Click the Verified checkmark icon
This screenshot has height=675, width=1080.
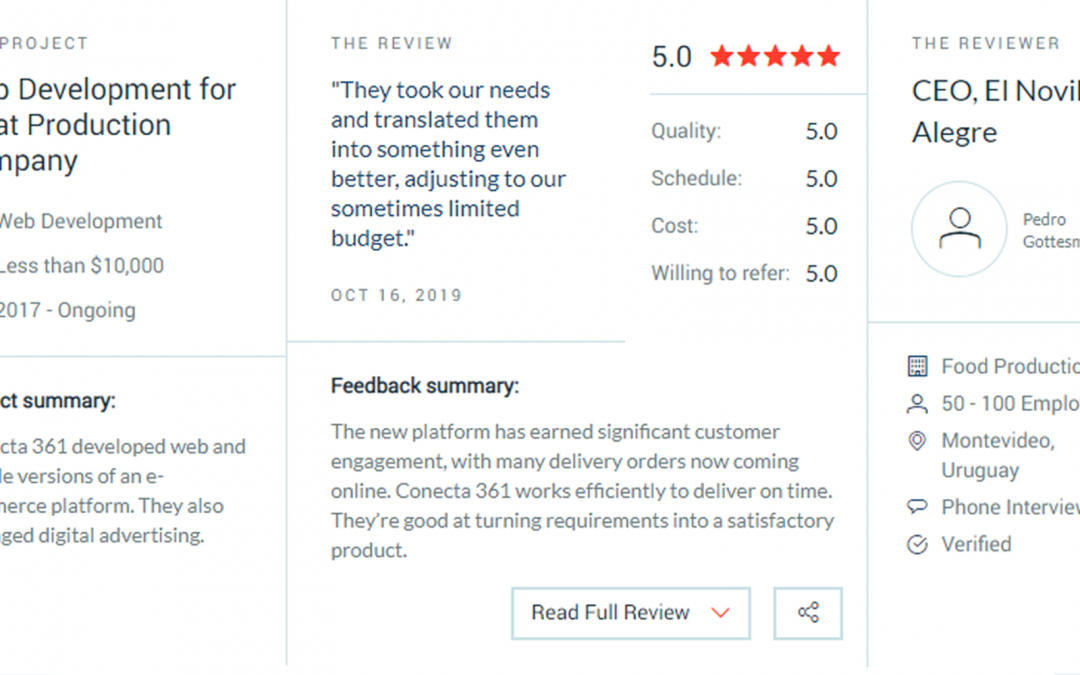917,545
